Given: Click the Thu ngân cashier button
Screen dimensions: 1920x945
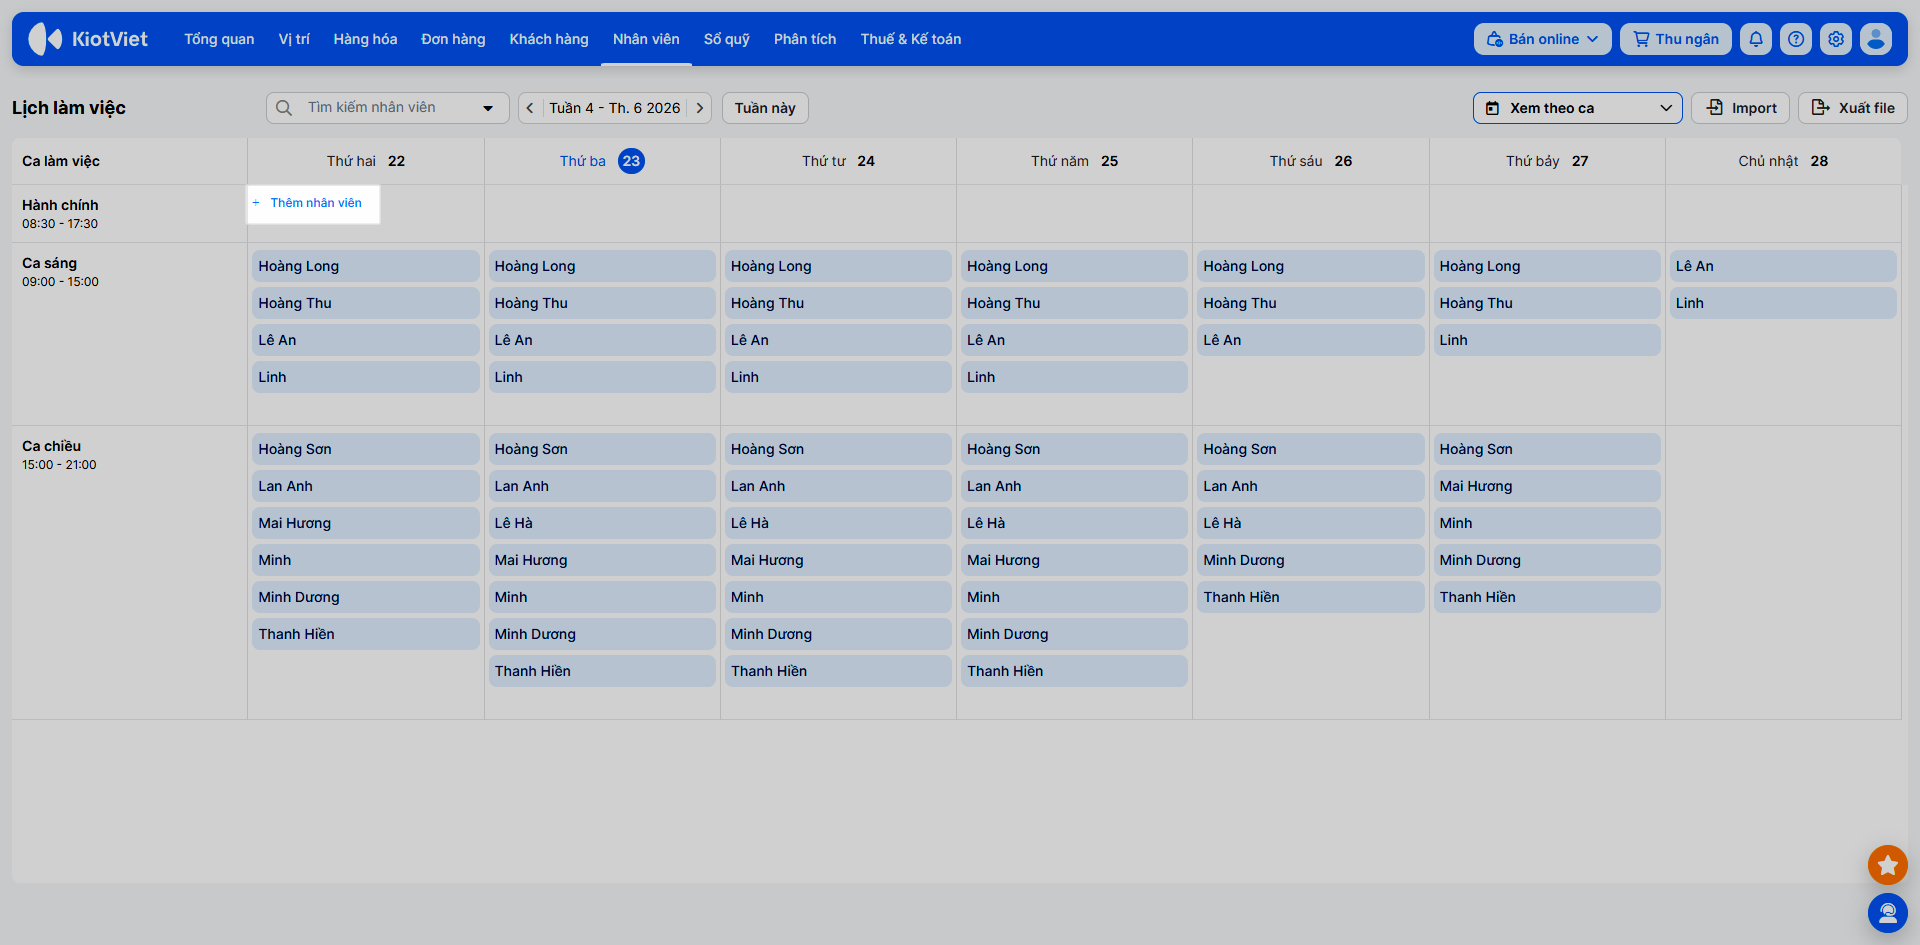Looking at the screenshot, I should [x=1675, y=39].
